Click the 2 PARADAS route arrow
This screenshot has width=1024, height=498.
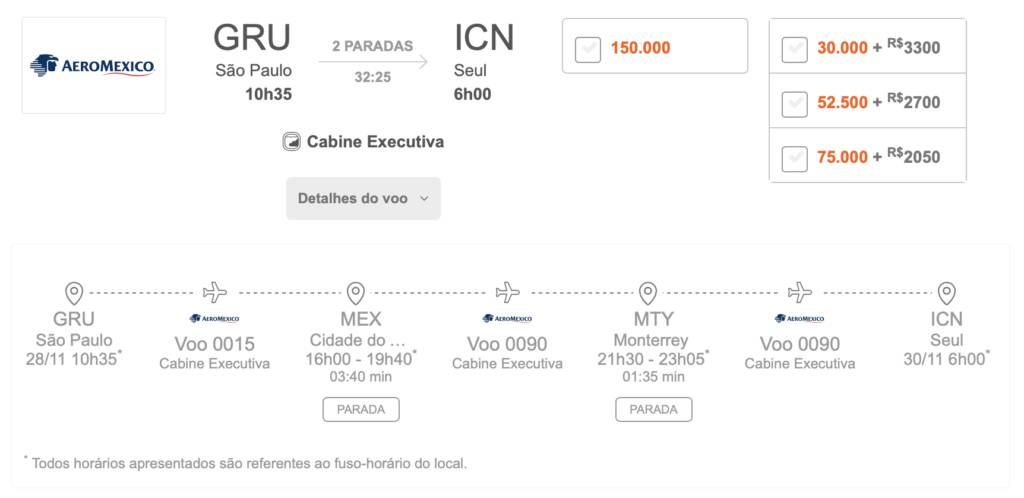pos(373,62)
